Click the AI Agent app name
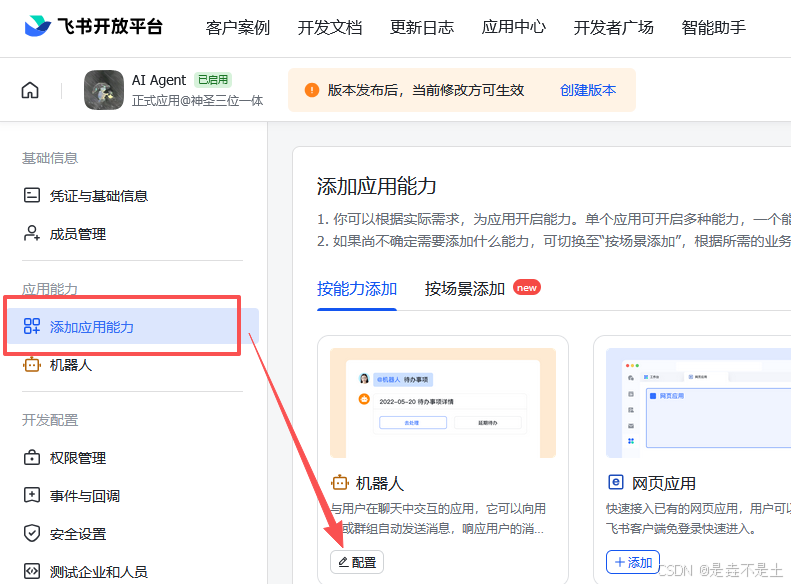The image size is (791, 584). point(159,80)
